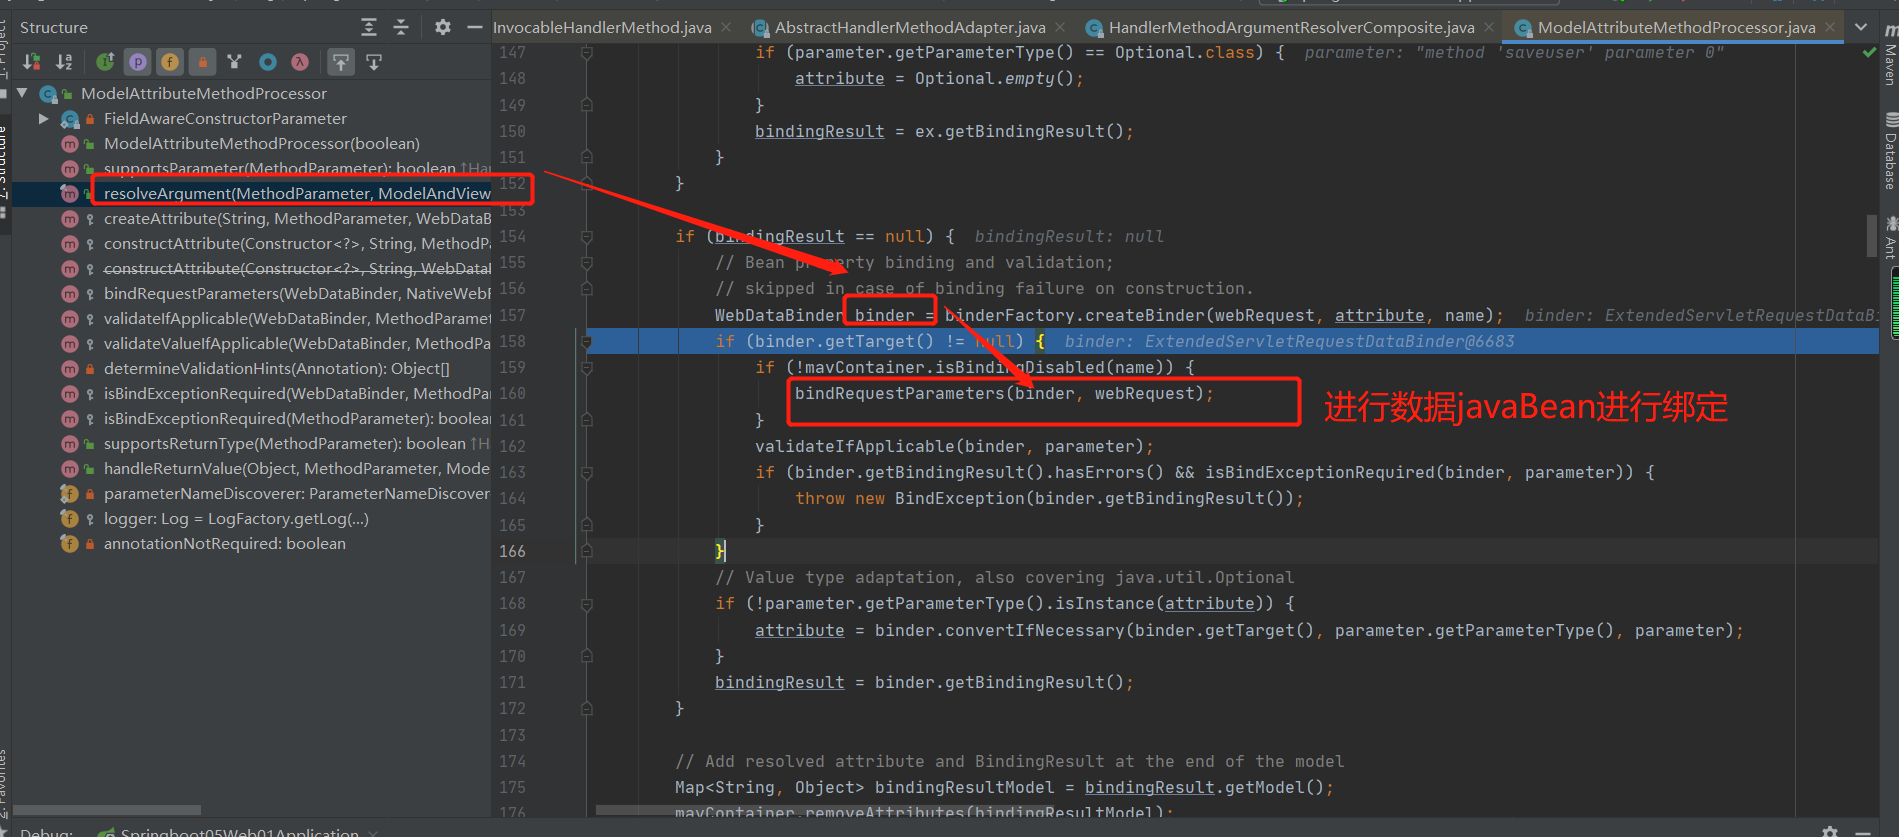Image resolution: width=1899 pixels, height=837 pixels.
Task: Open Structure panel settings gear
Action: [443, 27]
